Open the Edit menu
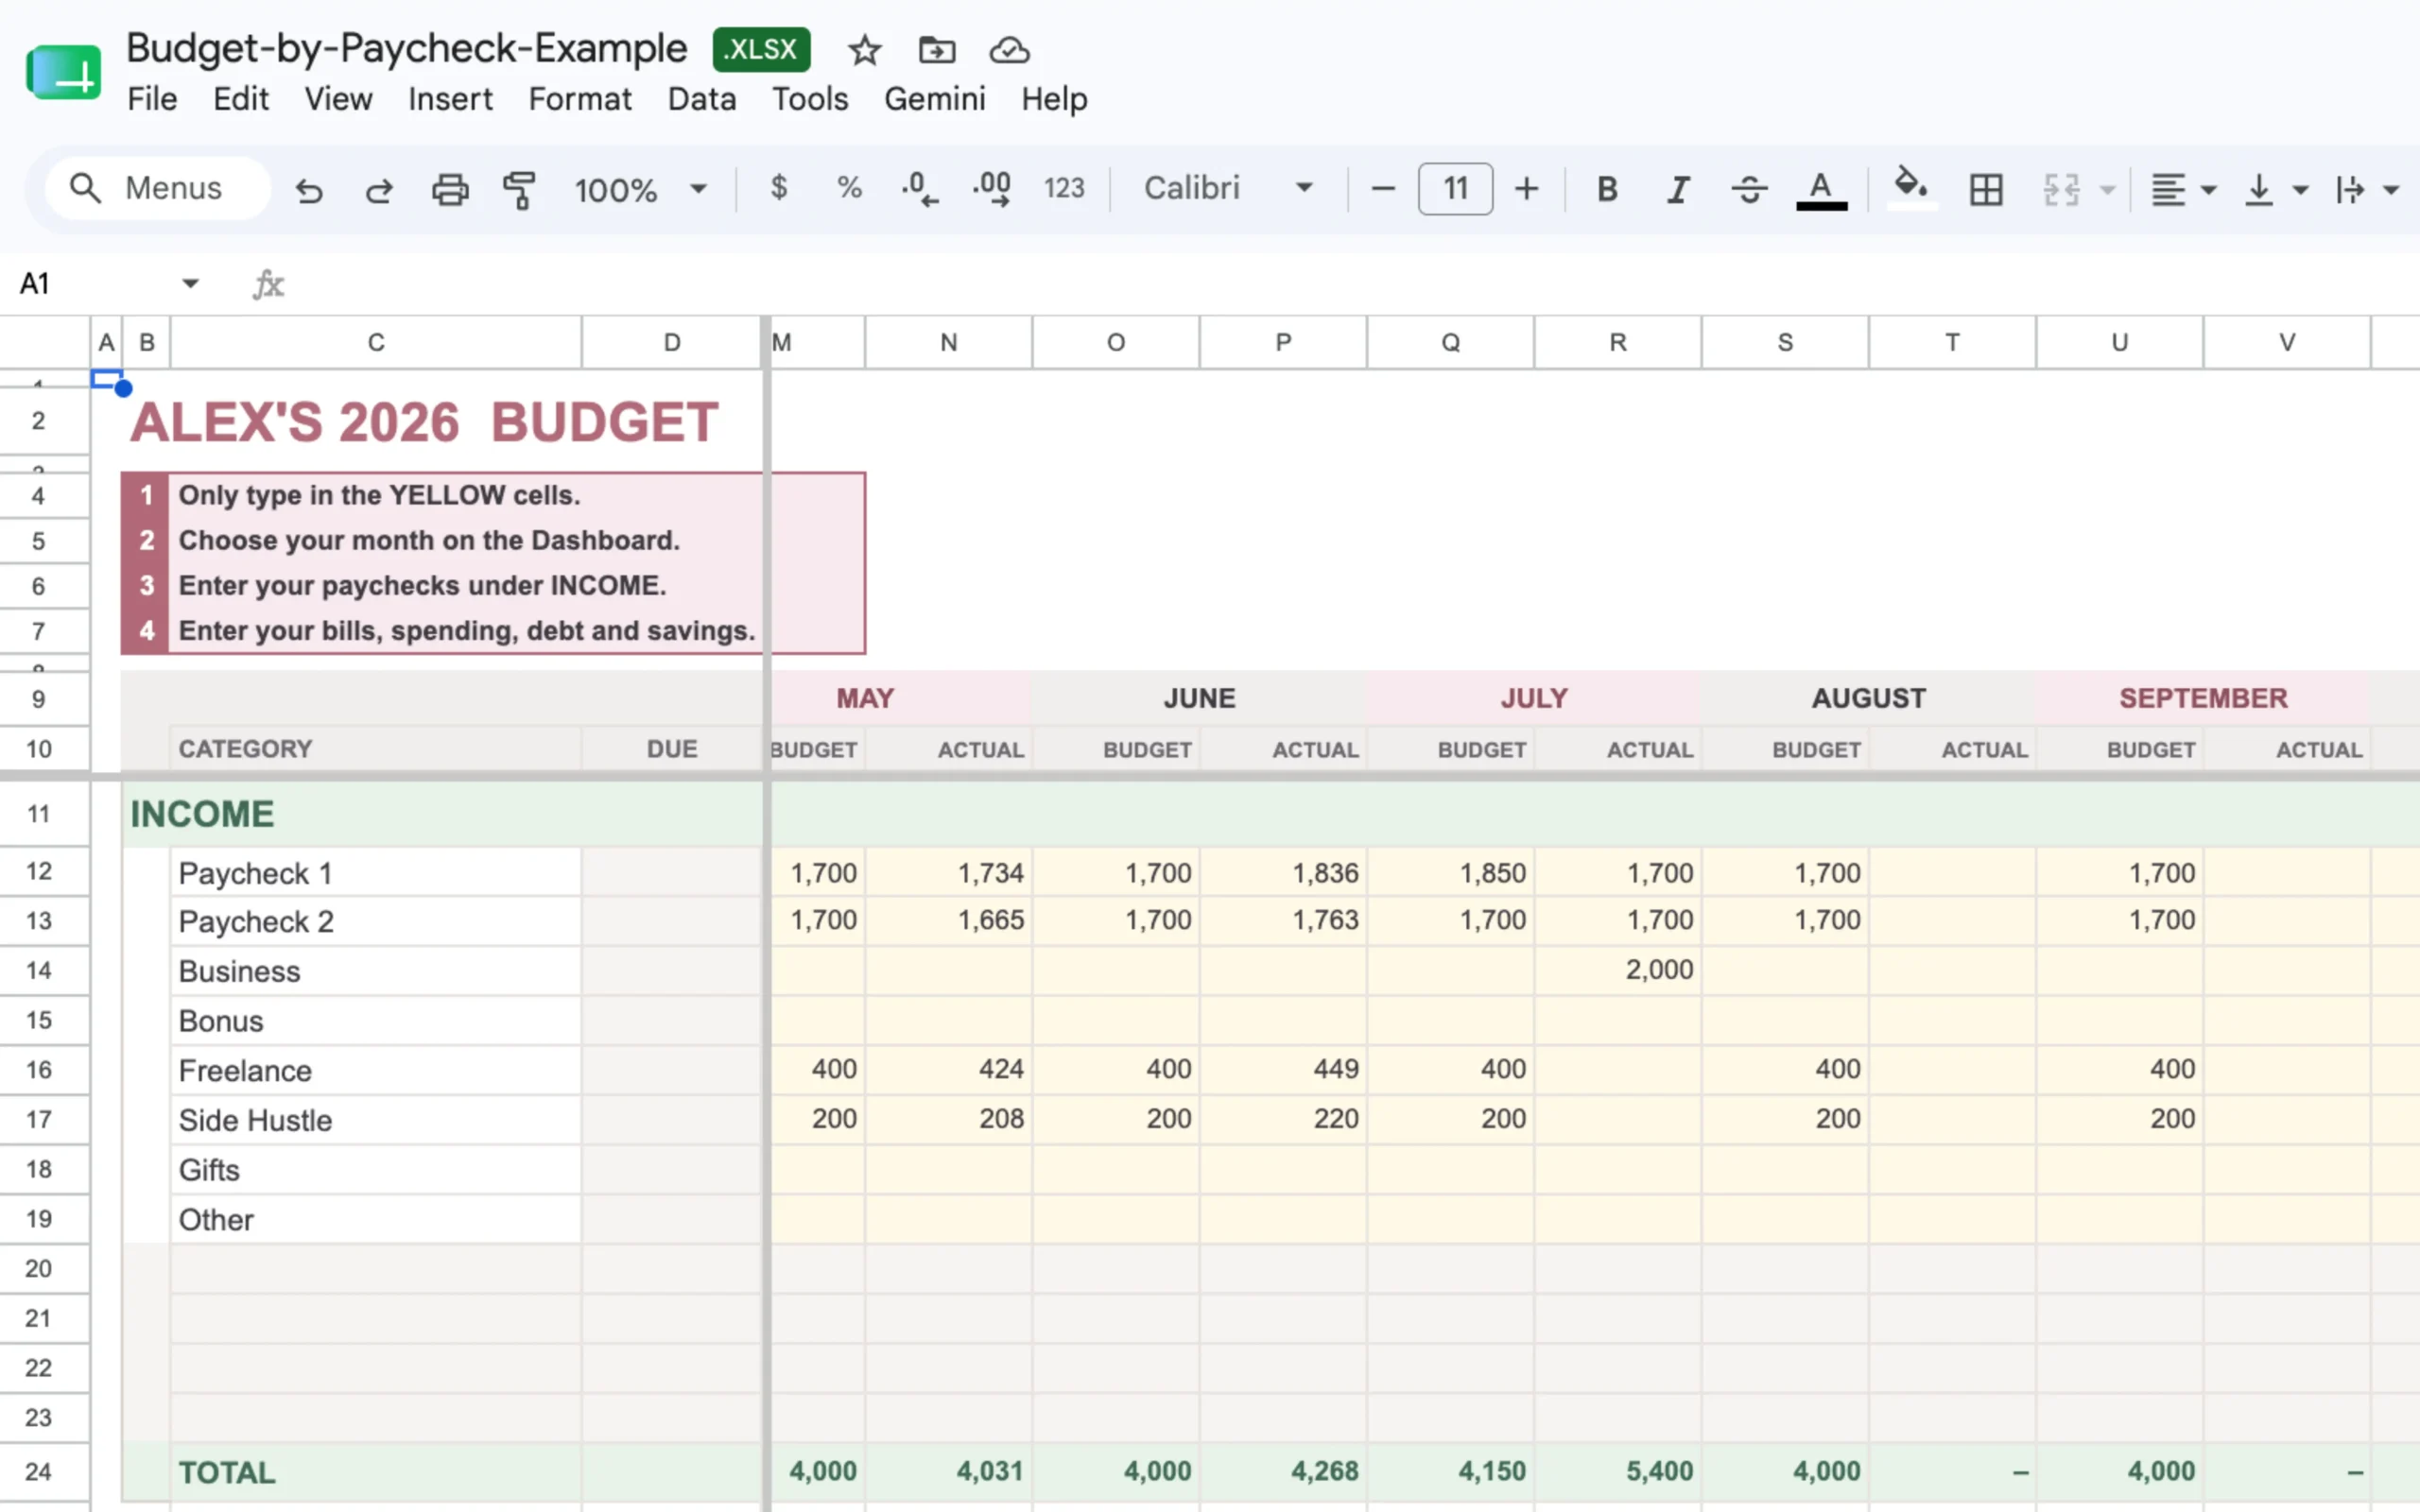Screen dimensions: 2420x1512 [x=241, y=99]
